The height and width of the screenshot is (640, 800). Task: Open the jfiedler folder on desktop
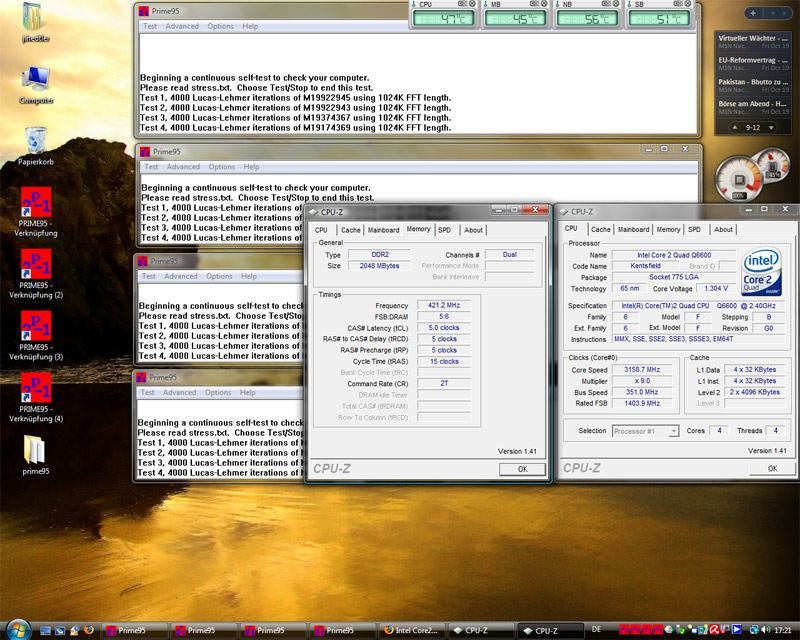tap(34, 23)
